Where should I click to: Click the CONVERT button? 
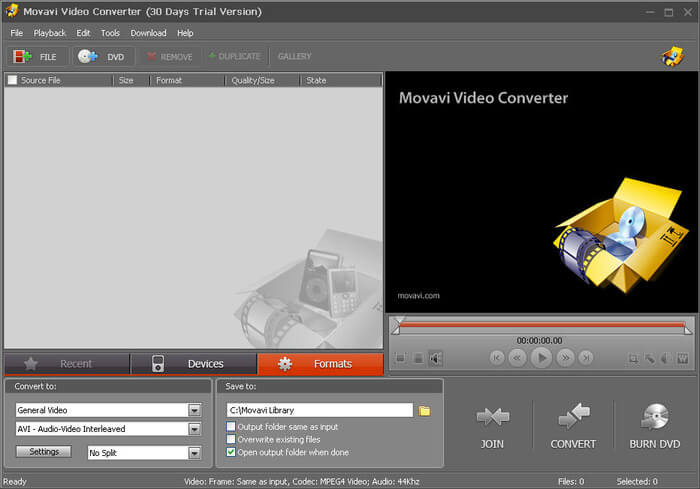573,426
